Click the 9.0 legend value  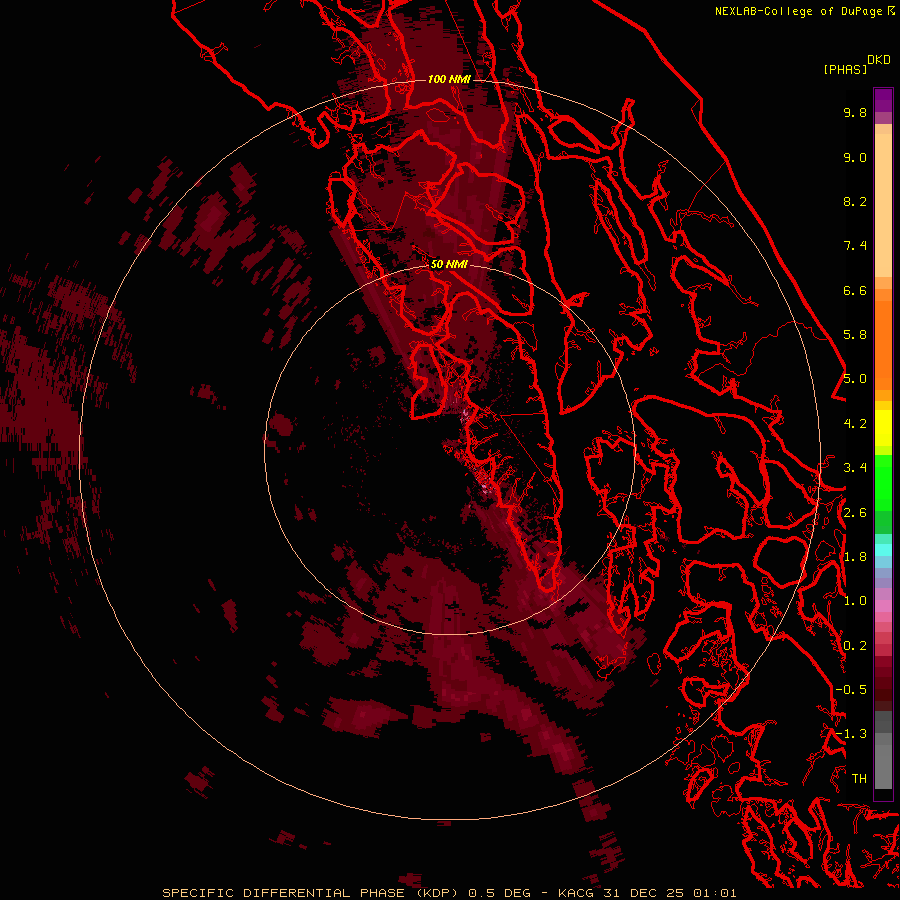pos(855,157)
